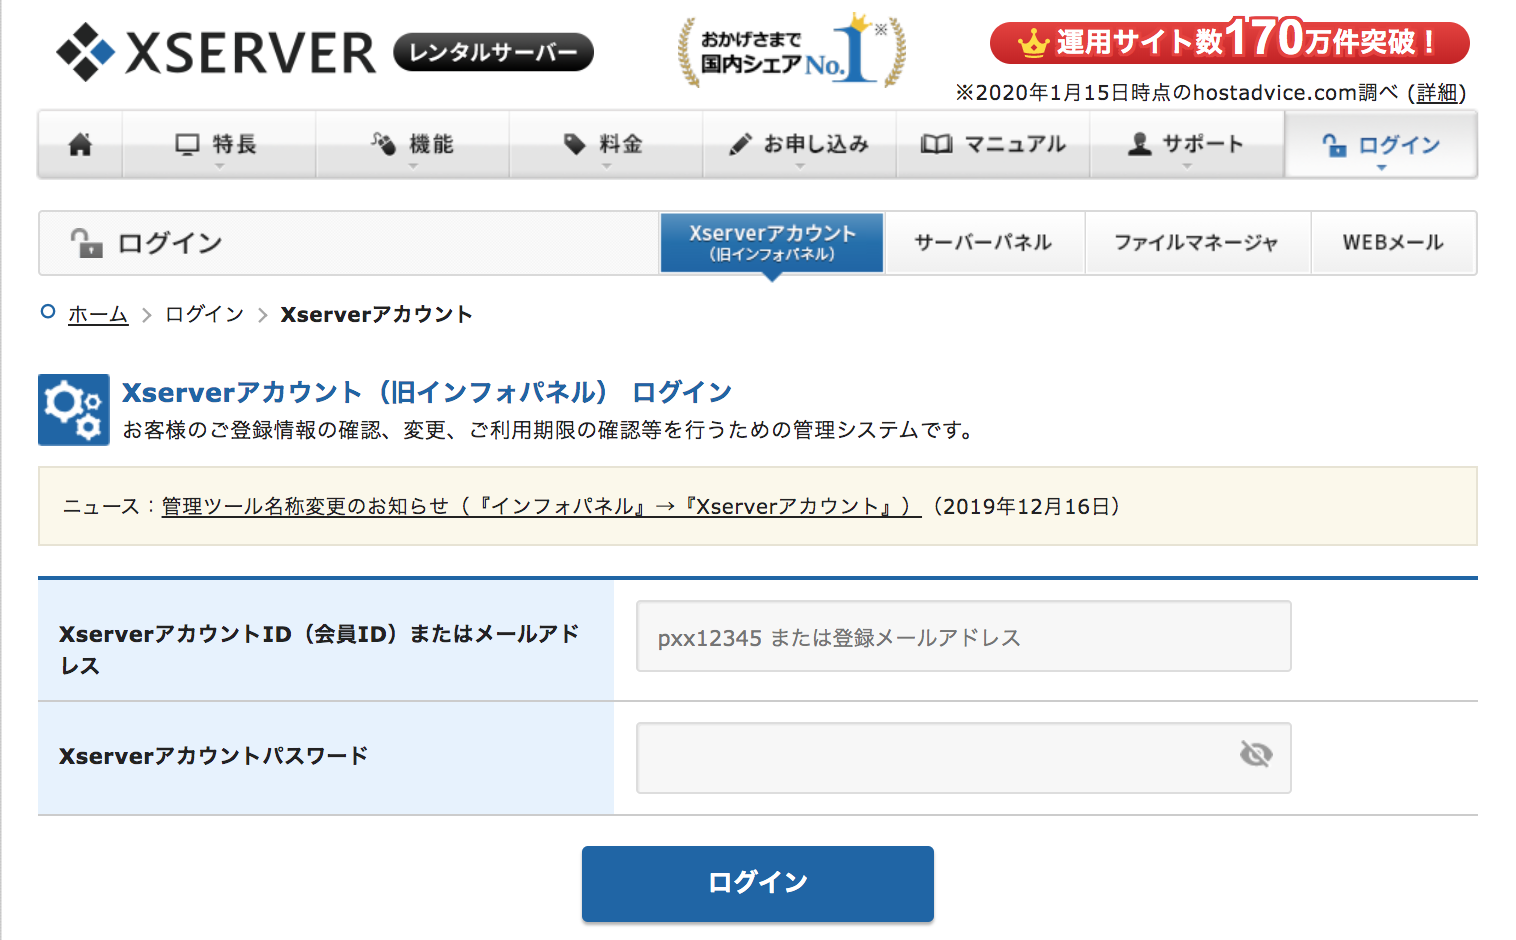Switch to the ファイルマネージャ tab
The height and width of the screenshot is (940, 1516).
(x=1196, y=242)
